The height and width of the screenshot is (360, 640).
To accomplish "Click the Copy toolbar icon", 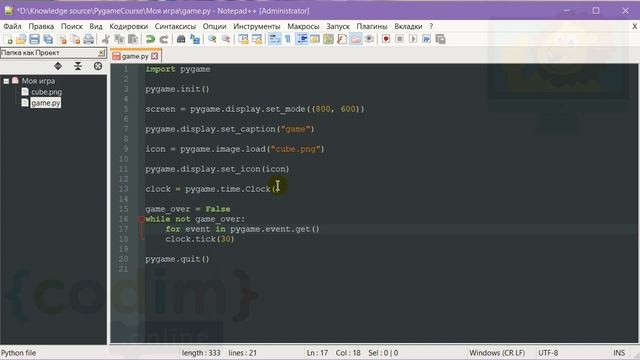I will tap(119, 39).
